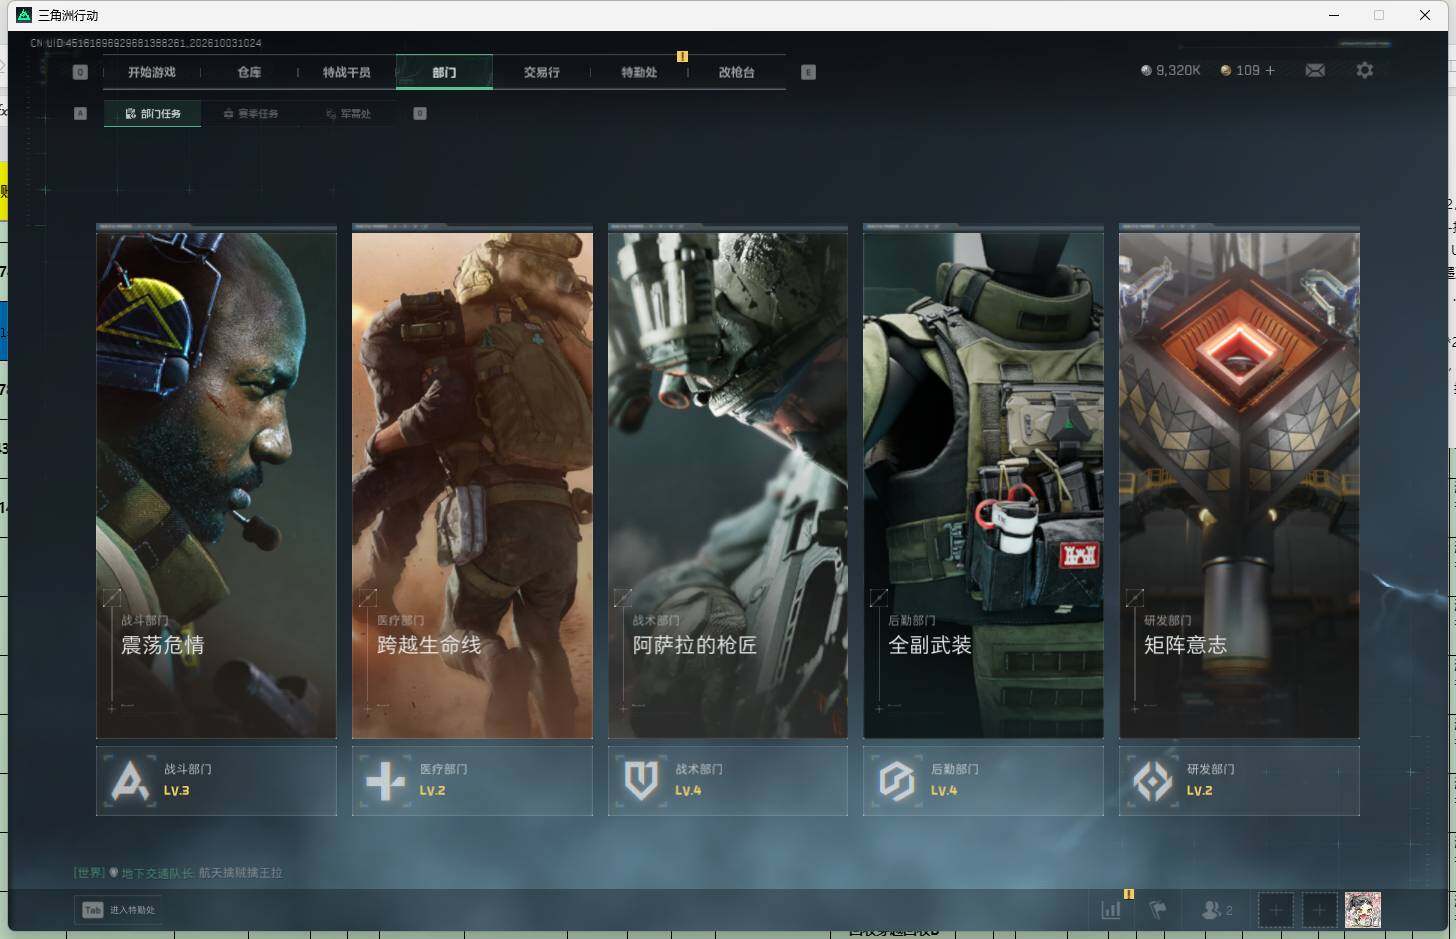Click the 医疗部门 cross emblem icon

pyautogui.click(x=385, y=780)
